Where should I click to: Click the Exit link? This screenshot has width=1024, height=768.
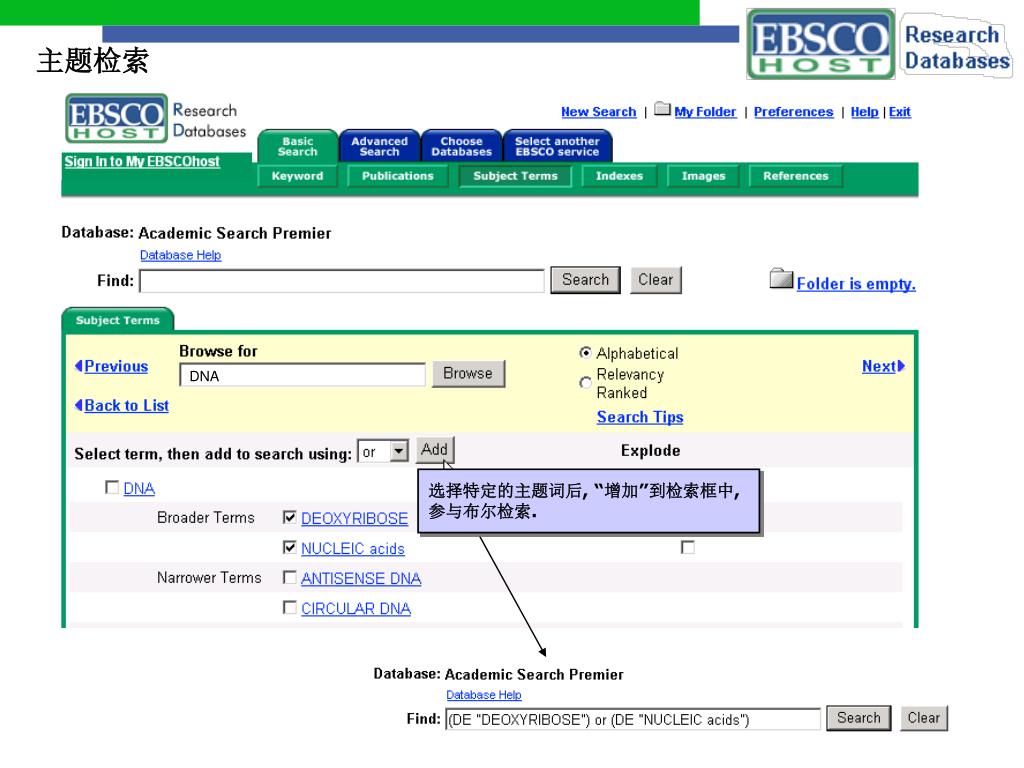coord(899,112)
